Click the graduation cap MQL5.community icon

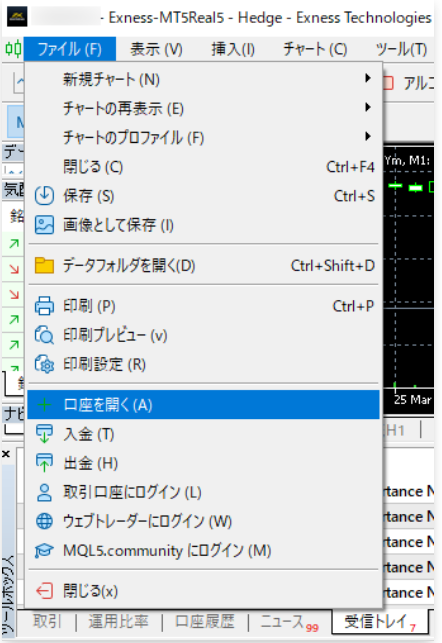44,550
